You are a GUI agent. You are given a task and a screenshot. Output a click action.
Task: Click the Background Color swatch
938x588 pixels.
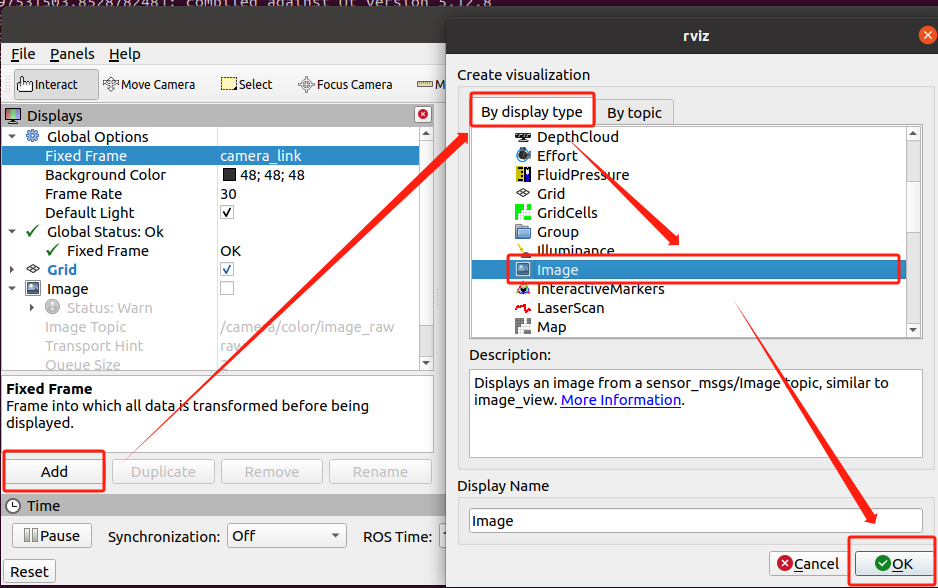point(229,175)
